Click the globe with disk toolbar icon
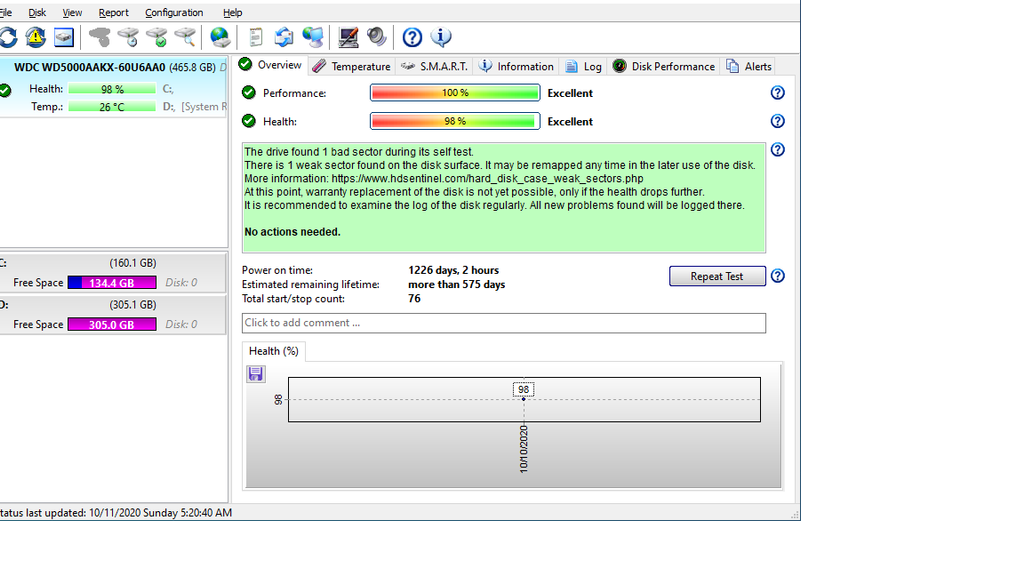The width and height of the screenshot is (1024, 576). 220,37
